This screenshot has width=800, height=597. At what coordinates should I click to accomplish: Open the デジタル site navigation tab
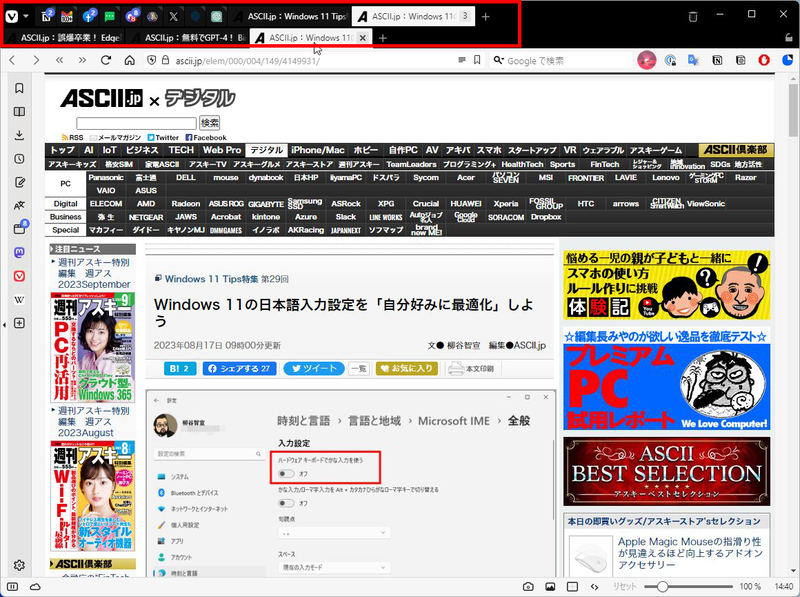click(x=266, y=150)
